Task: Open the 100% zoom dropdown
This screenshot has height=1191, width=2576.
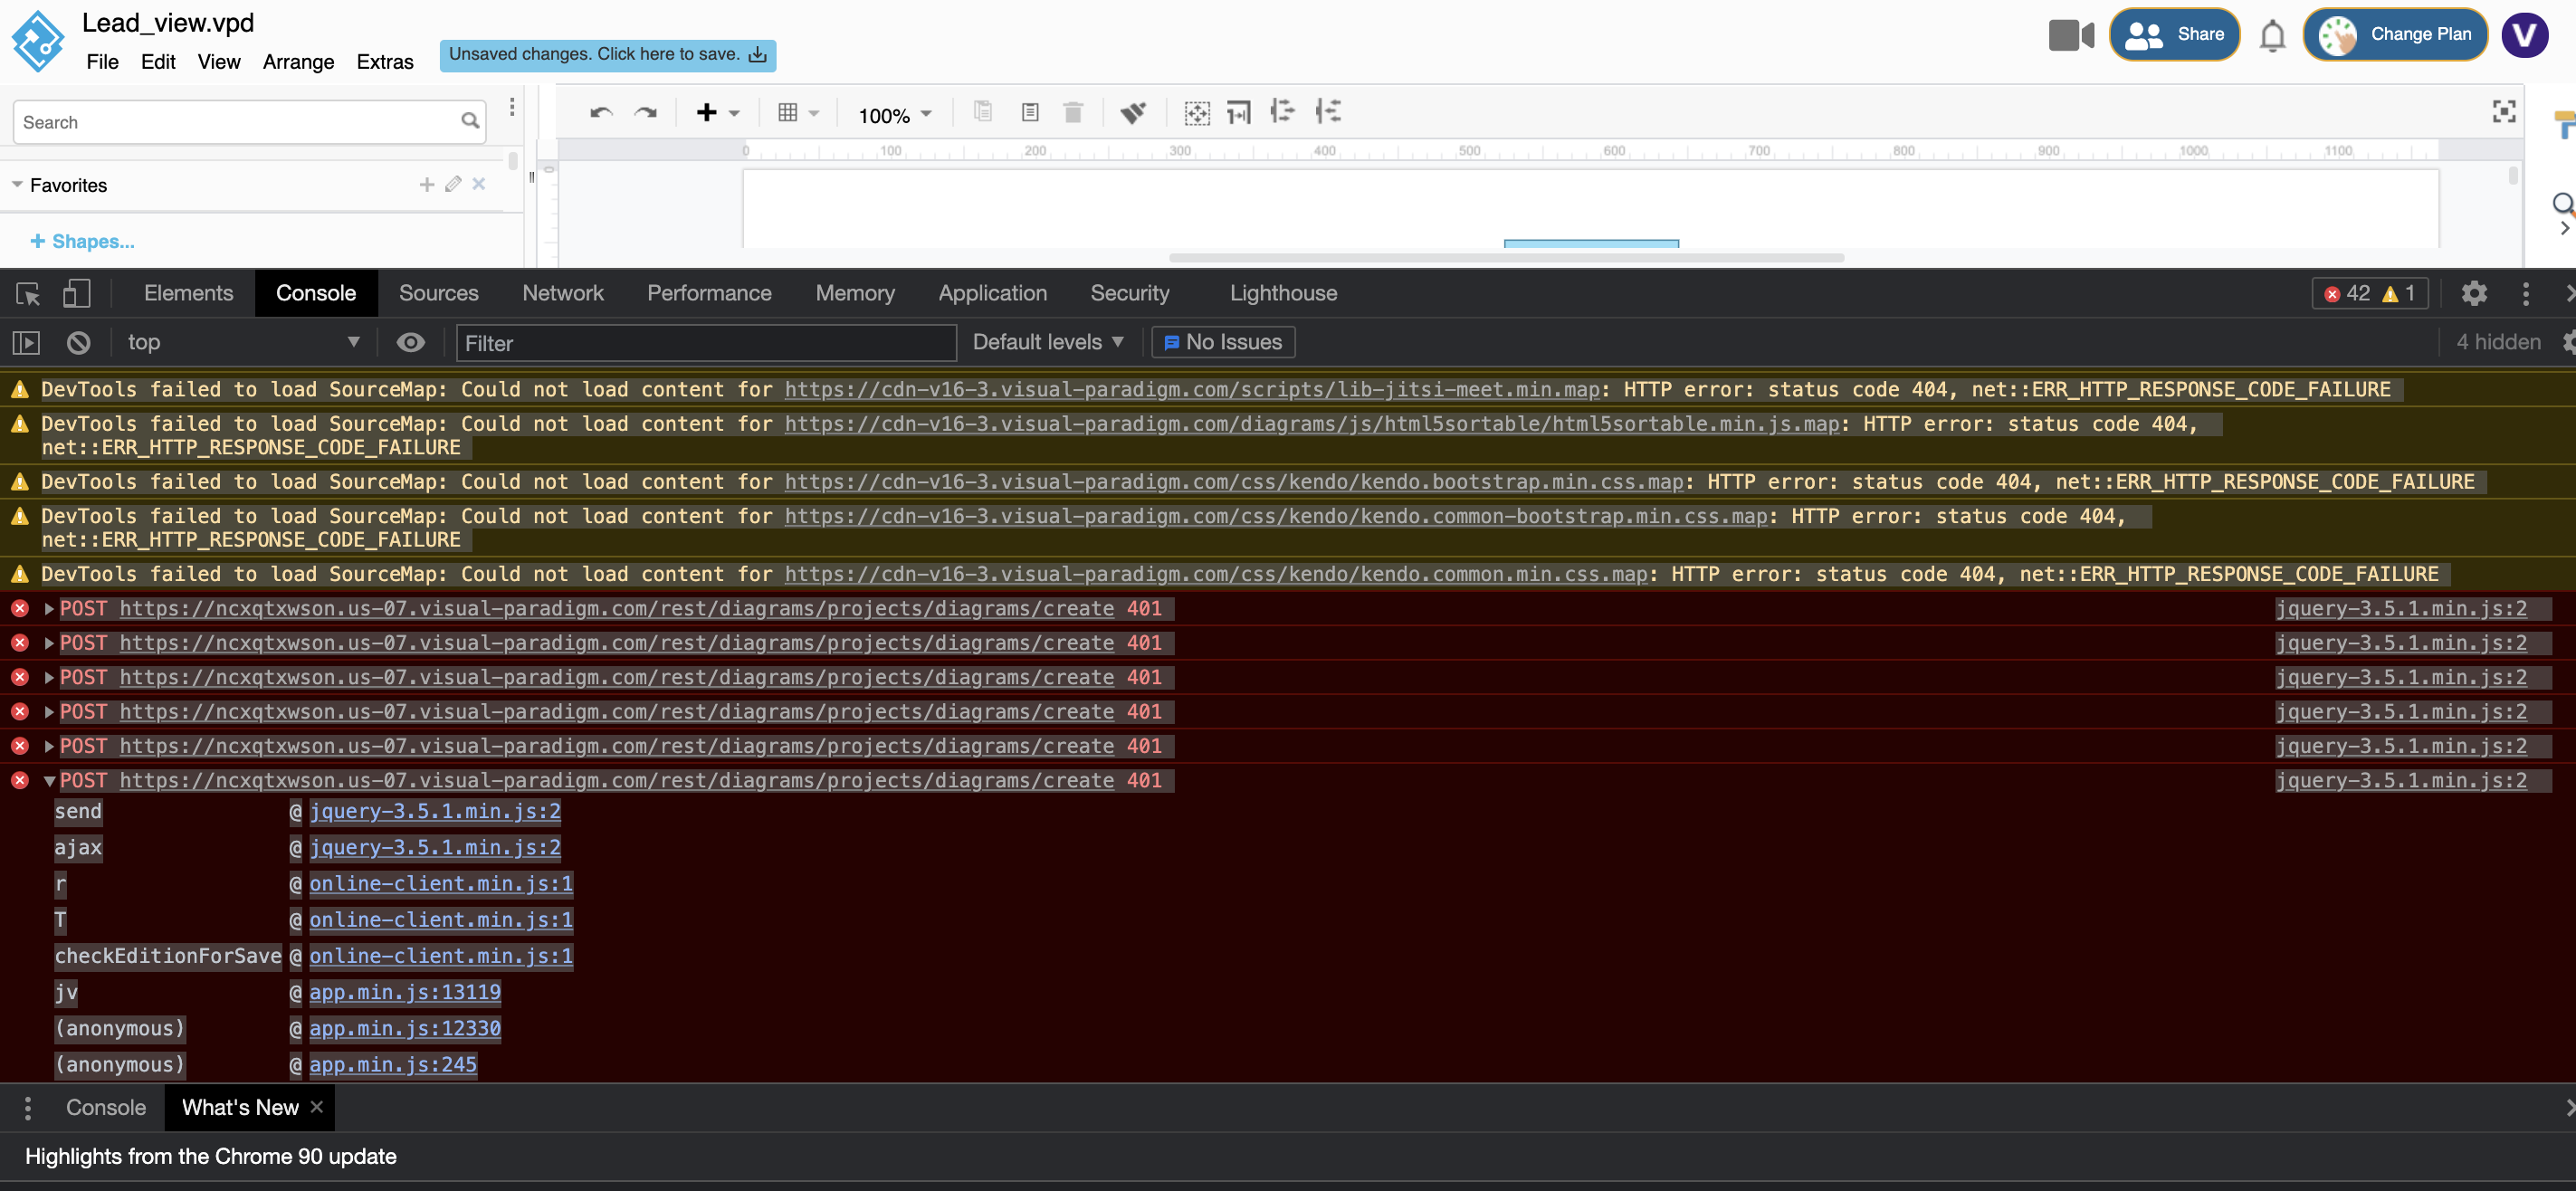Action: 894,115
